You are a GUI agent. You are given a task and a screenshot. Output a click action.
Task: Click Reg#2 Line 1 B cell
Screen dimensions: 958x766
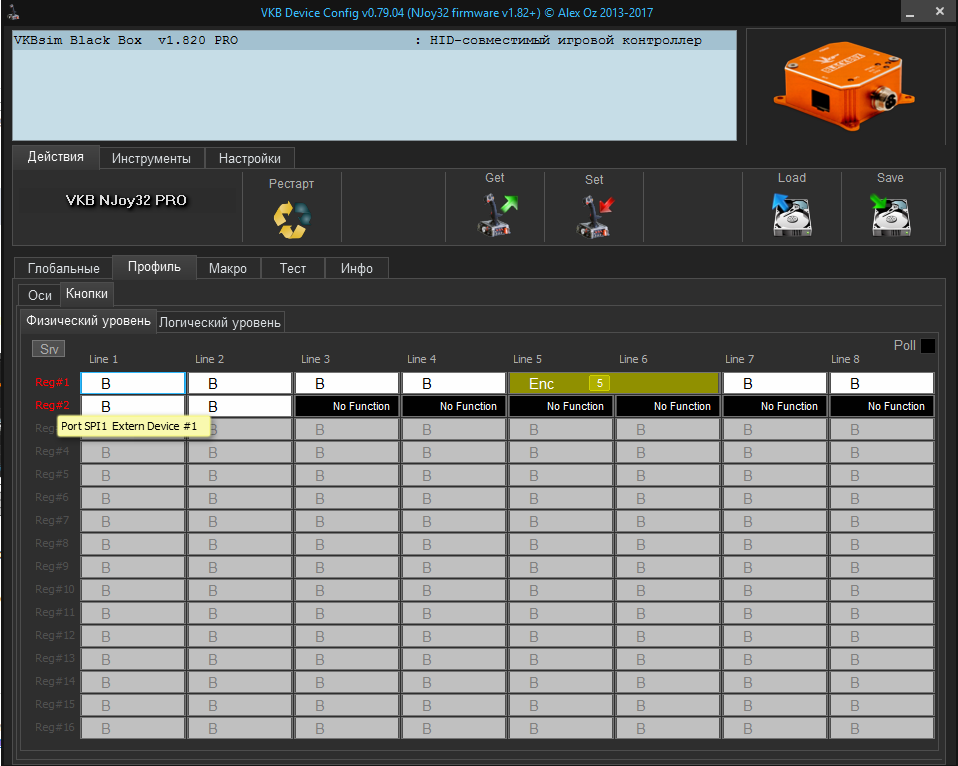(133, 406)
